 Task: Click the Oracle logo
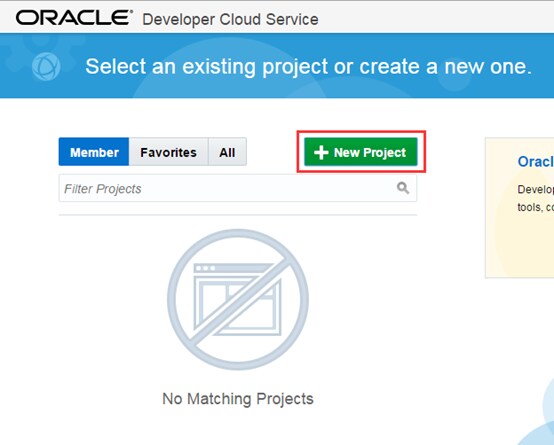point(74,18)
